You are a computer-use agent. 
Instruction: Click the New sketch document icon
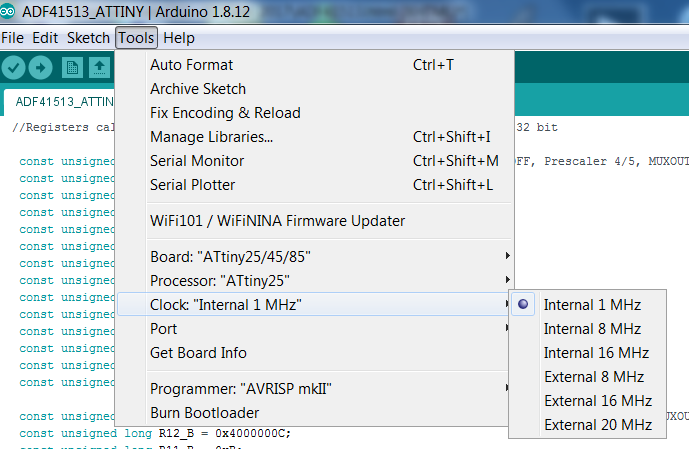72,68
